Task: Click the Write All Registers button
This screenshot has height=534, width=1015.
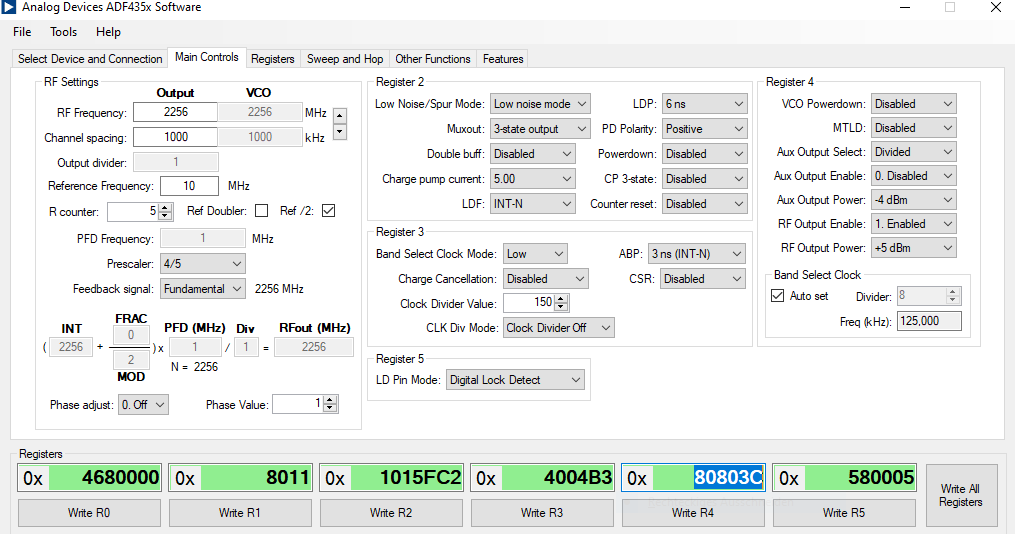Action: point(961,495)
